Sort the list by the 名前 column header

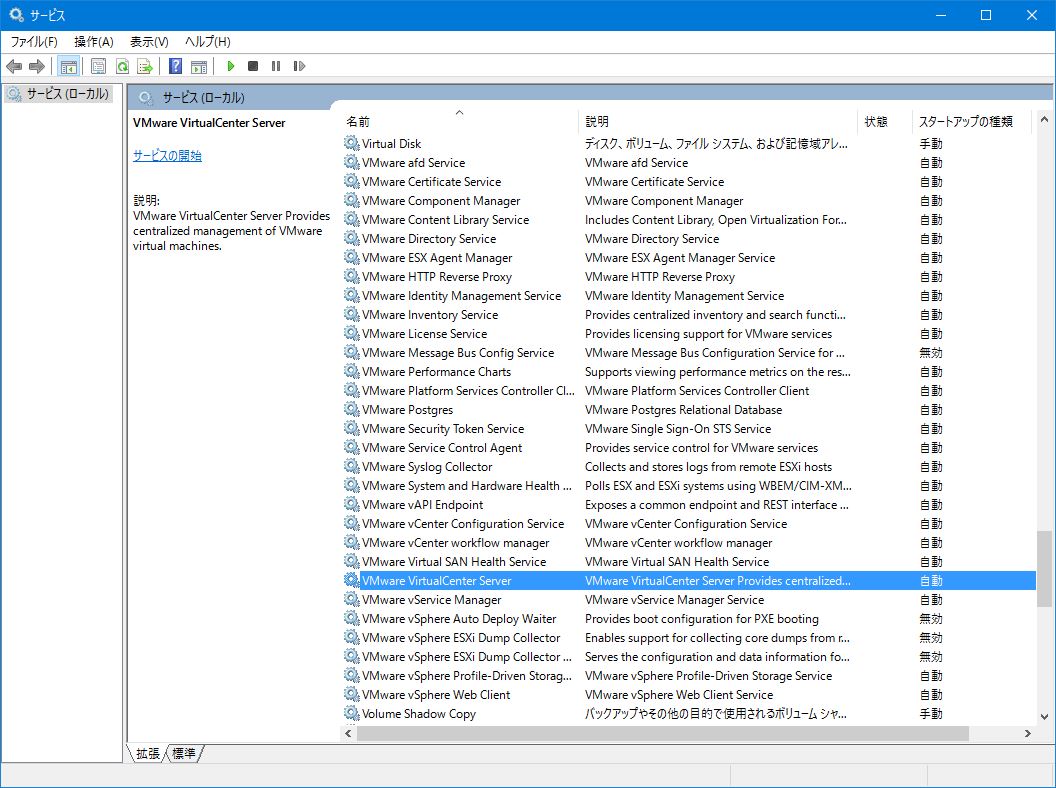[x=459, y=121]
